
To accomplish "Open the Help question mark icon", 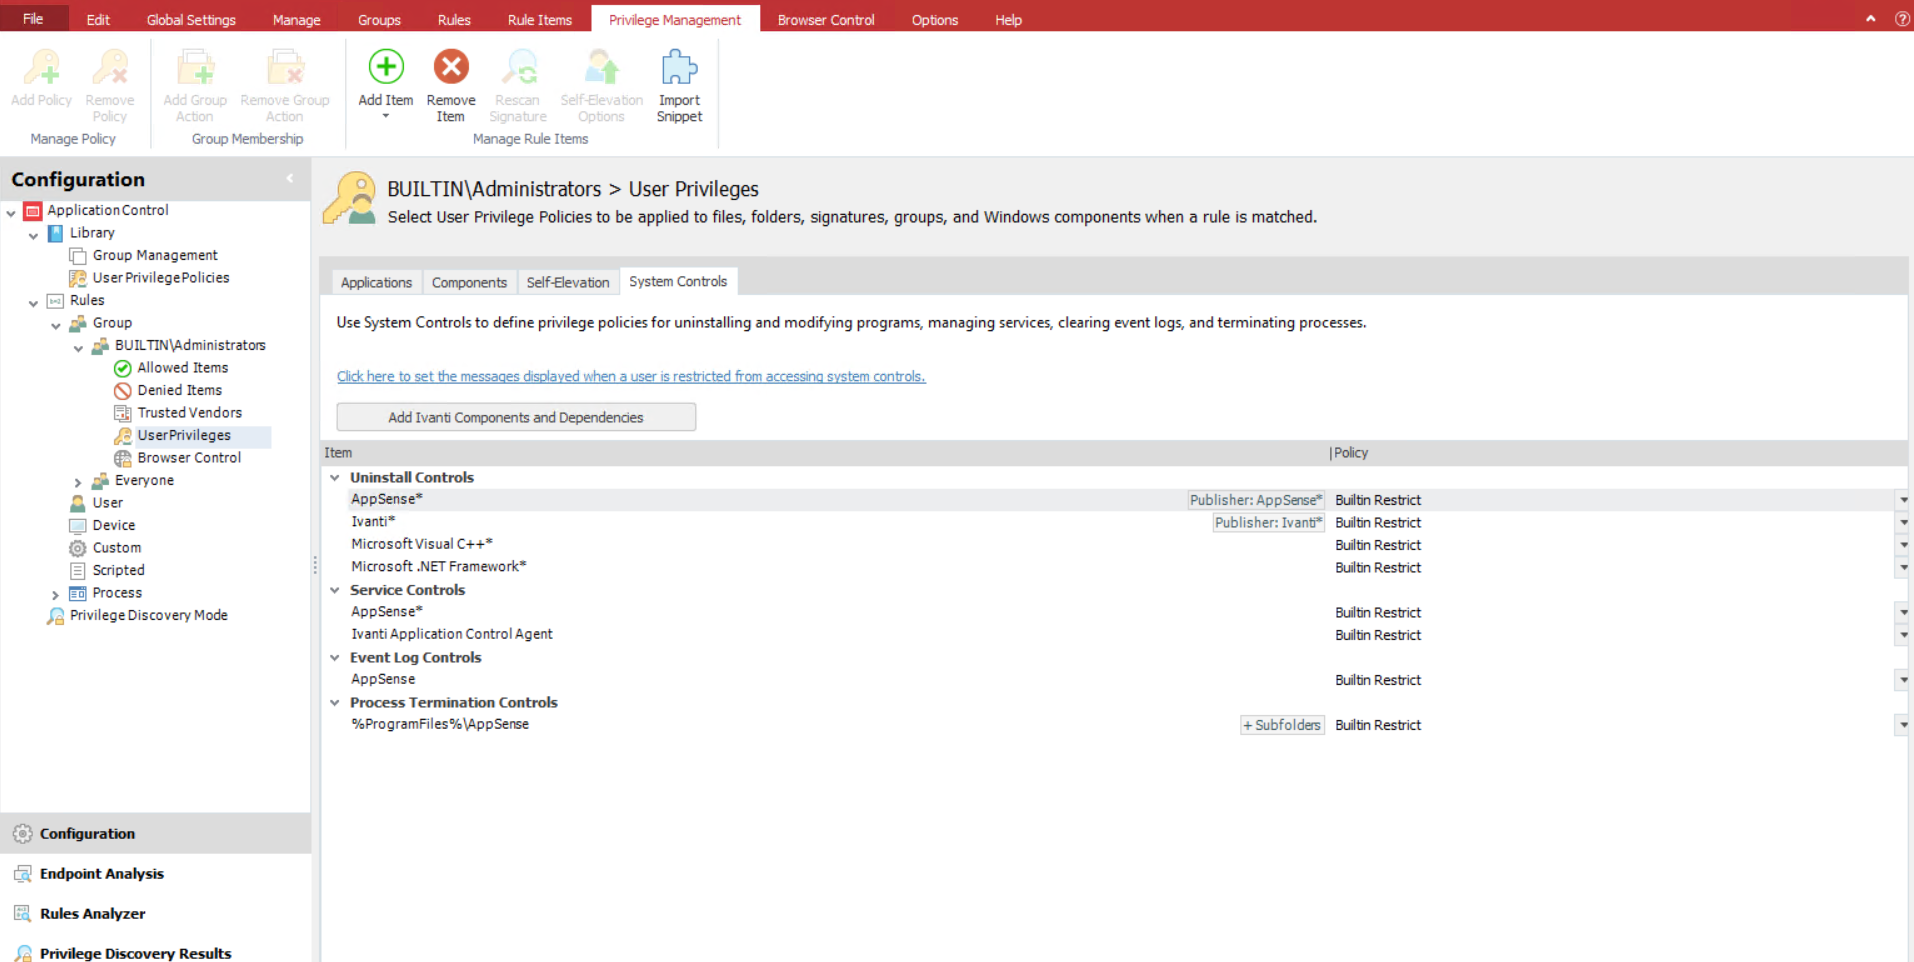I will [x=1901, y=19].
